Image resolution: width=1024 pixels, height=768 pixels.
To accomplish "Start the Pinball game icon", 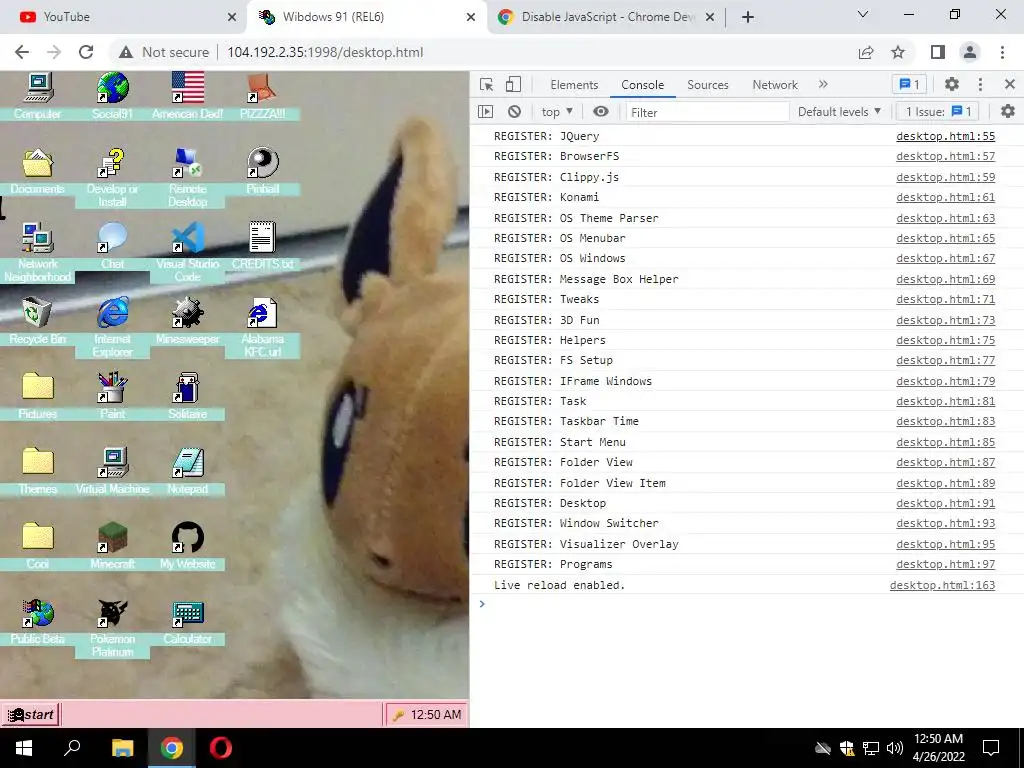I will 262,163.
